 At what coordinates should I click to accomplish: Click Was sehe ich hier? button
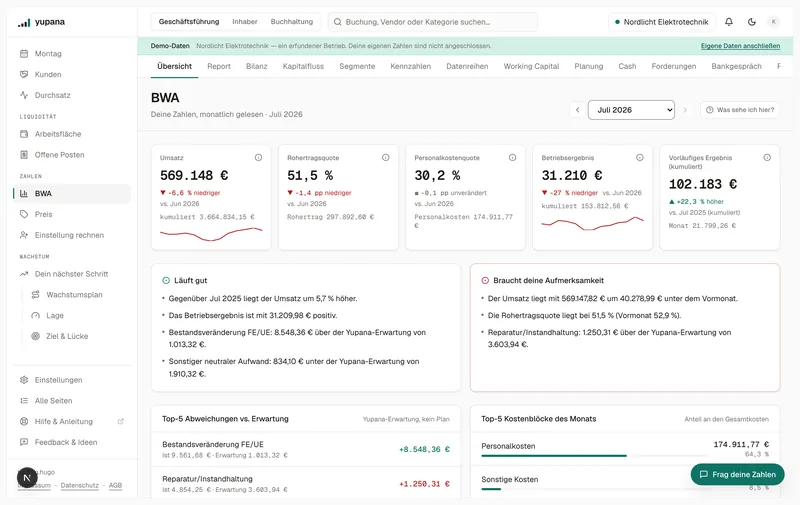740,110
